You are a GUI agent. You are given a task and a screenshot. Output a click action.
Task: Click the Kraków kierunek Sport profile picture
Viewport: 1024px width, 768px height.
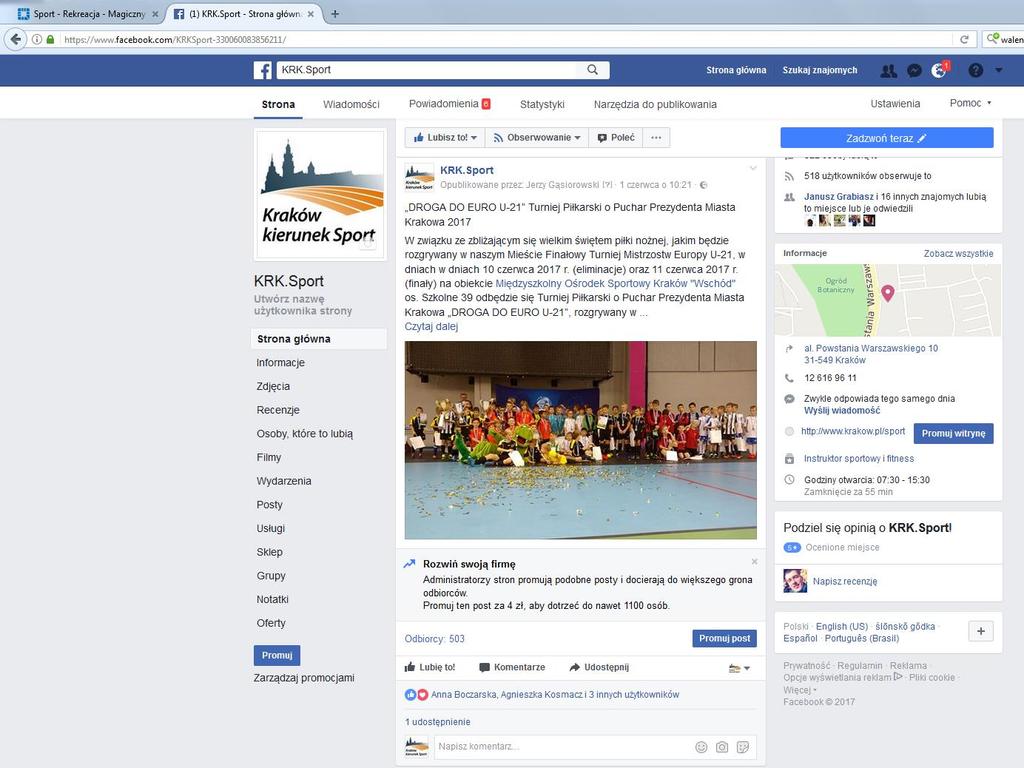(320, 195)
